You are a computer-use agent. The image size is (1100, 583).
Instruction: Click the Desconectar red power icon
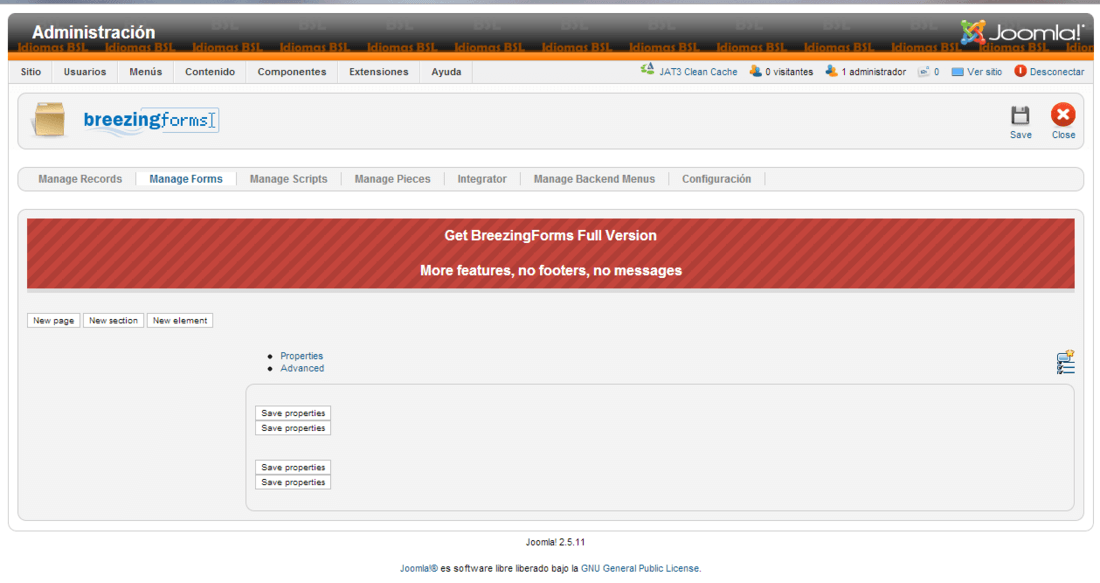(x=1020, y=71)
